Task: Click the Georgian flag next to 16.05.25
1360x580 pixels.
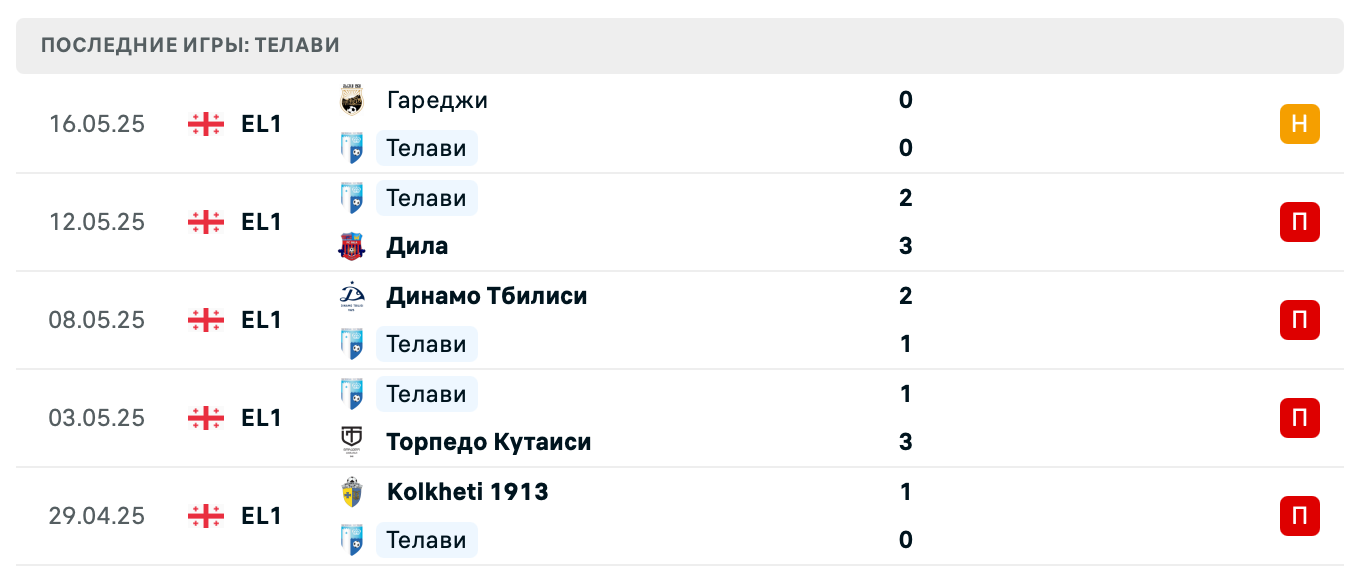Action: (204, 124)
